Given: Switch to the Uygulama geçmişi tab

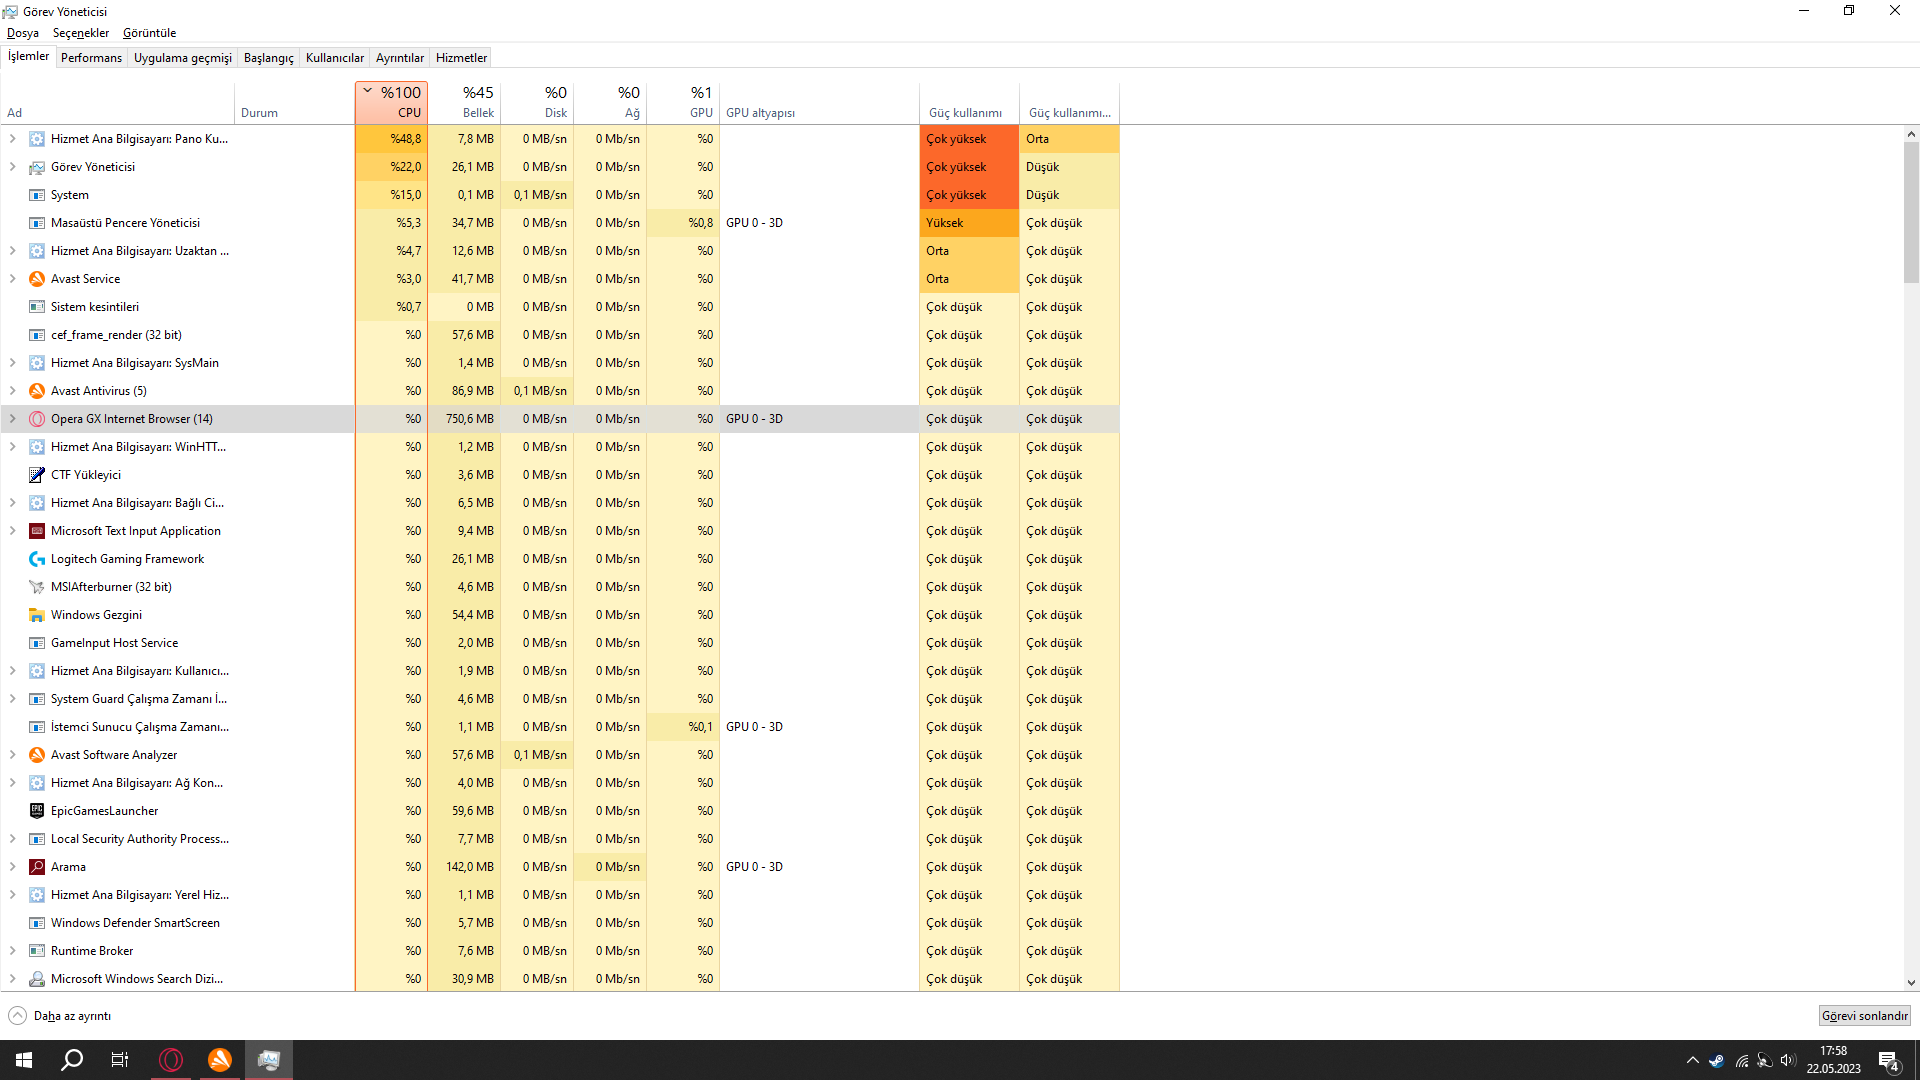Looking at the screenshot, I should [183, 58].
